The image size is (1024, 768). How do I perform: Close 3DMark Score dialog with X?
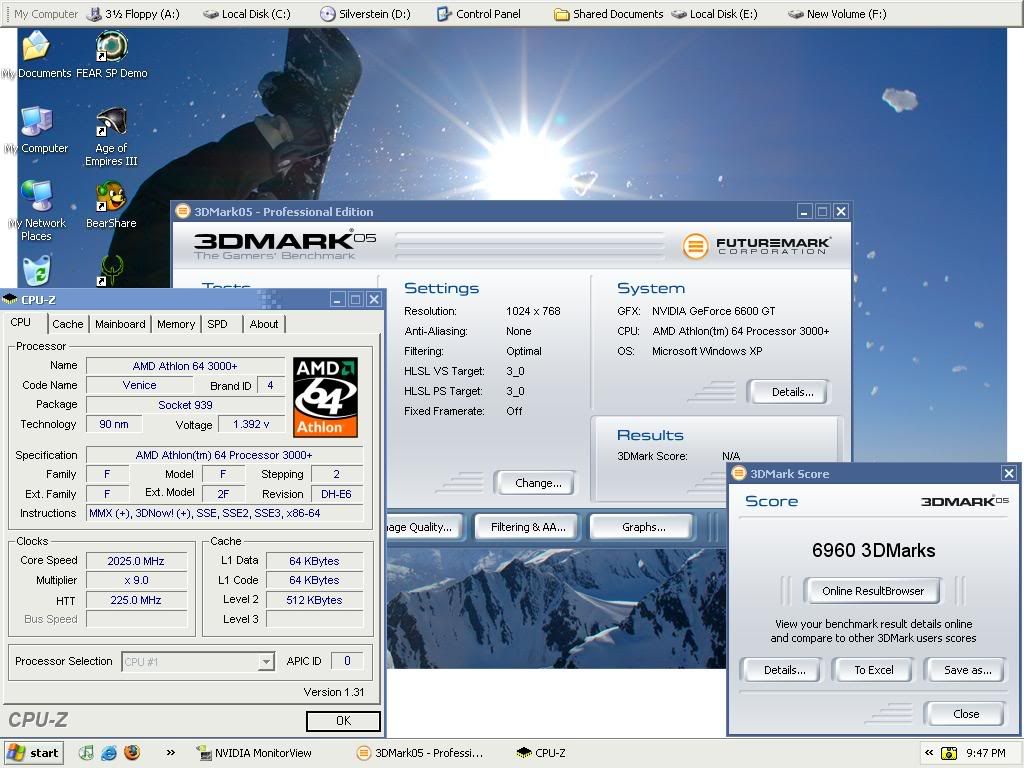click(x=1008, y=473)
